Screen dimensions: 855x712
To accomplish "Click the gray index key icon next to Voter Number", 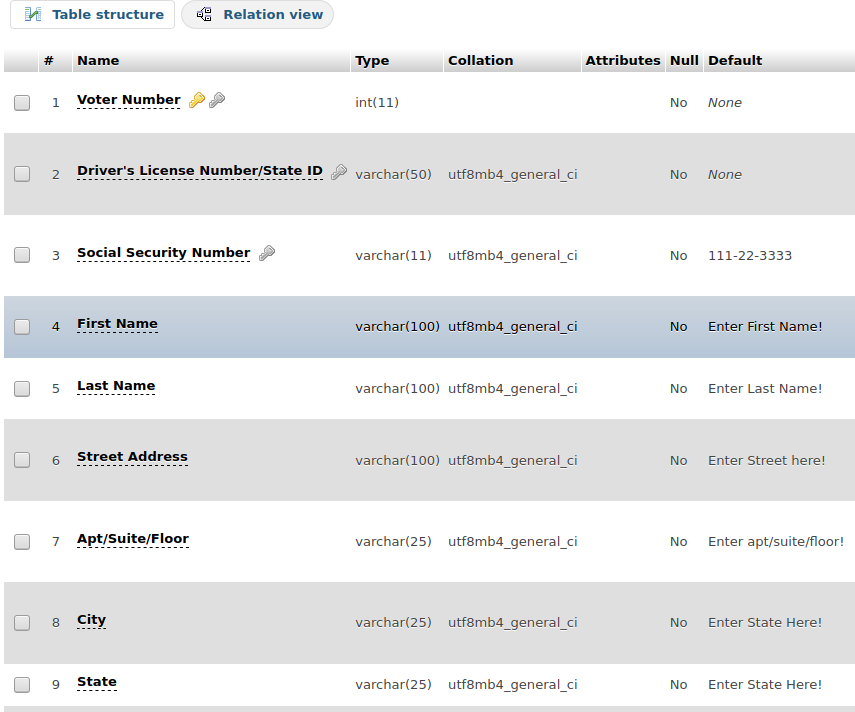I will click(217, 100).
